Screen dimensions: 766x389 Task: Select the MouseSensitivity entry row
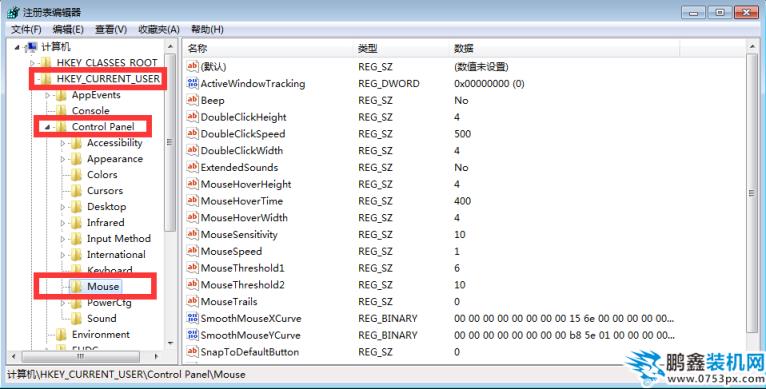tap(464, 235)
